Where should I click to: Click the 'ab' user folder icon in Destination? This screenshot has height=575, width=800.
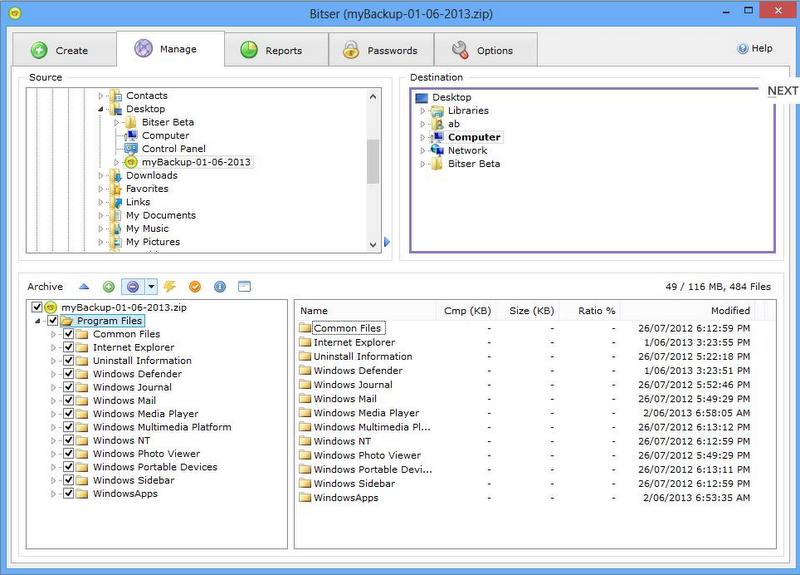(437, 123)
